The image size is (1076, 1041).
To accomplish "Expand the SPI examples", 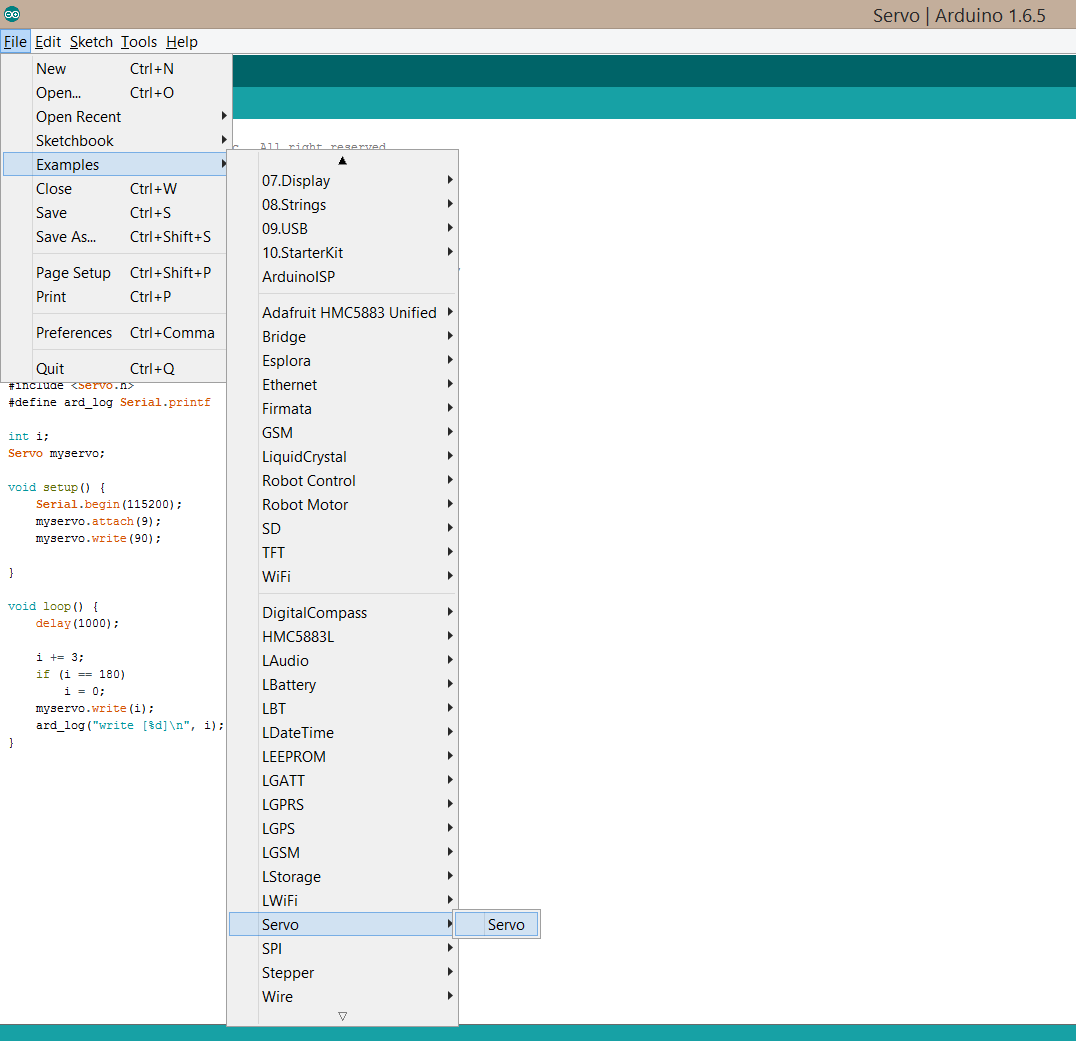I will (342, 949).
